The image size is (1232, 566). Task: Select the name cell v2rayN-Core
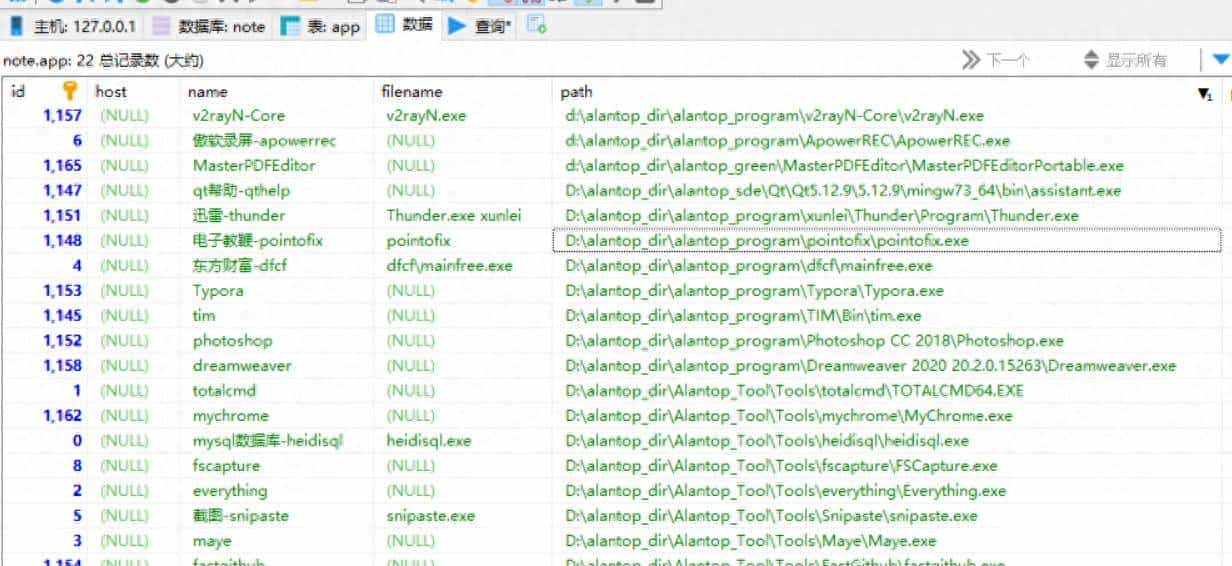[x=238, y=116]
